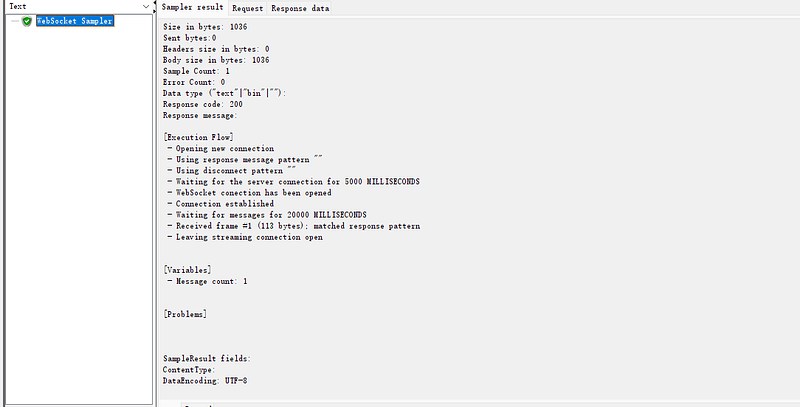Click the [Problems] section heading
The image size is (800, 407).
pos(185,314)
